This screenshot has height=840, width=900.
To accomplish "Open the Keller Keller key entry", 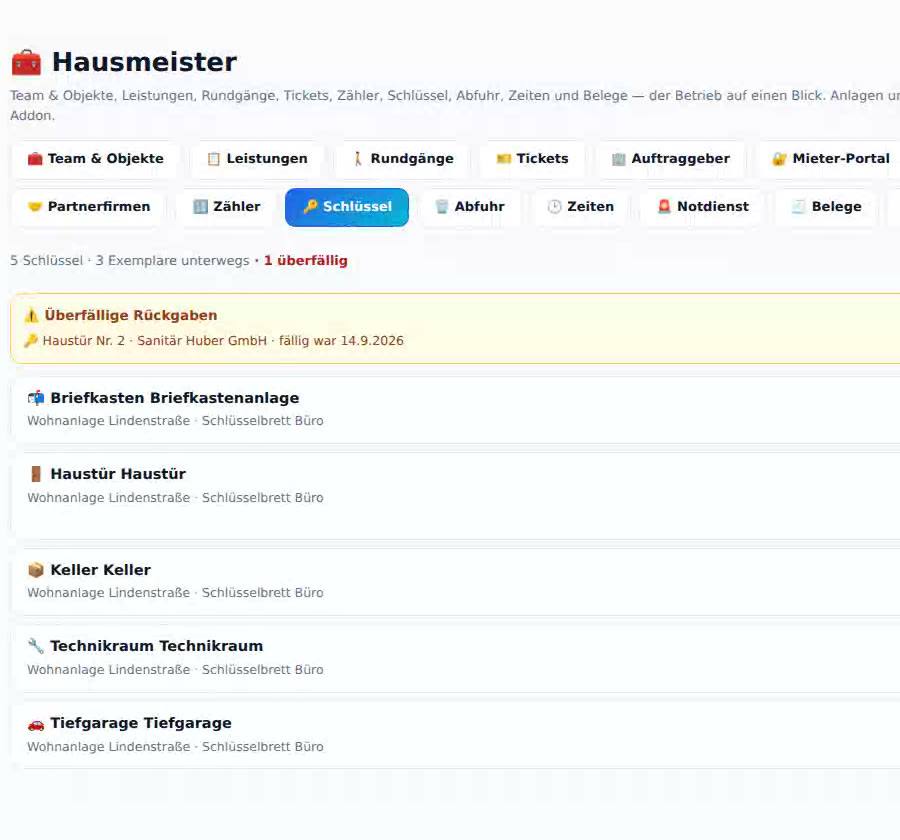I will 456,582.
